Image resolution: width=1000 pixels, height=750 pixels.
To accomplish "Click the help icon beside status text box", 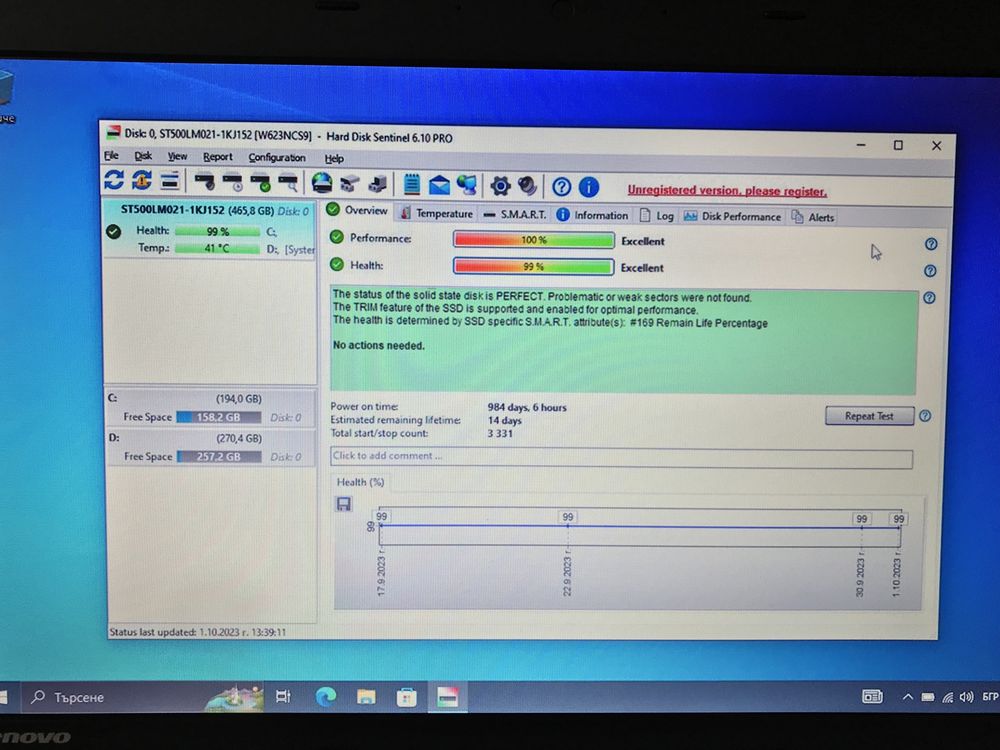I will click(x=929, y=298).
